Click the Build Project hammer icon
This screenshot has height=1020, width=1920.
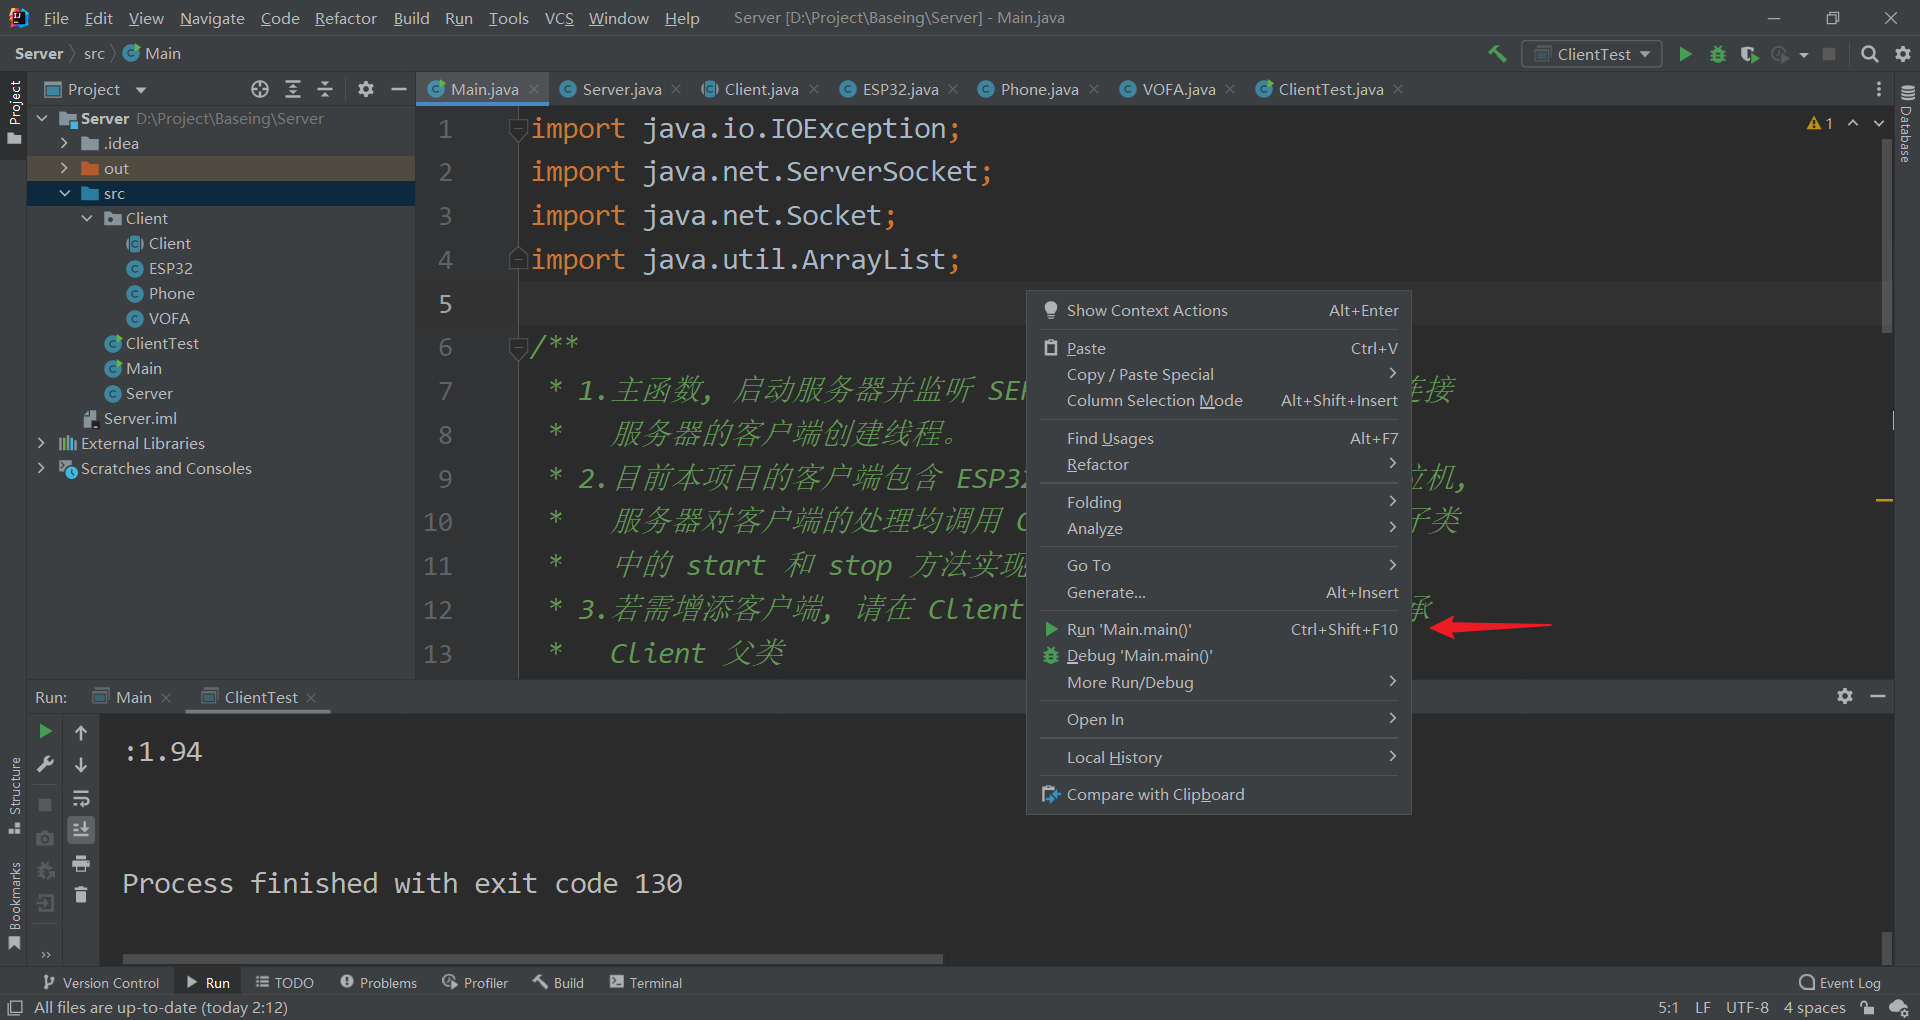(1497, 54)
